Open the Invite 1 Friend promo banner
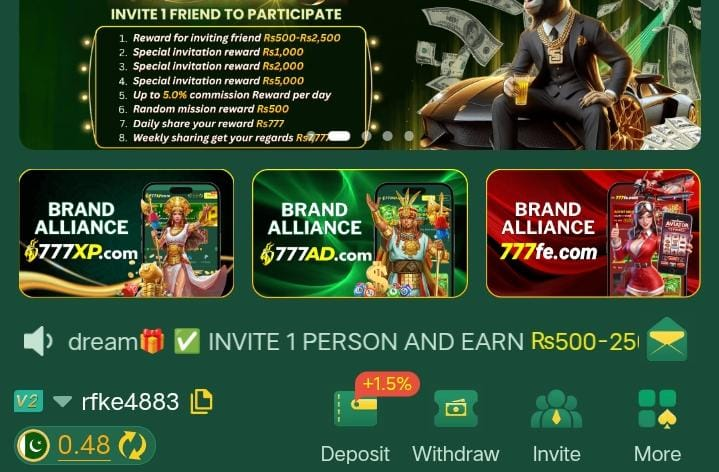Screen dimensions: 719x472 (x=360, y=75)
